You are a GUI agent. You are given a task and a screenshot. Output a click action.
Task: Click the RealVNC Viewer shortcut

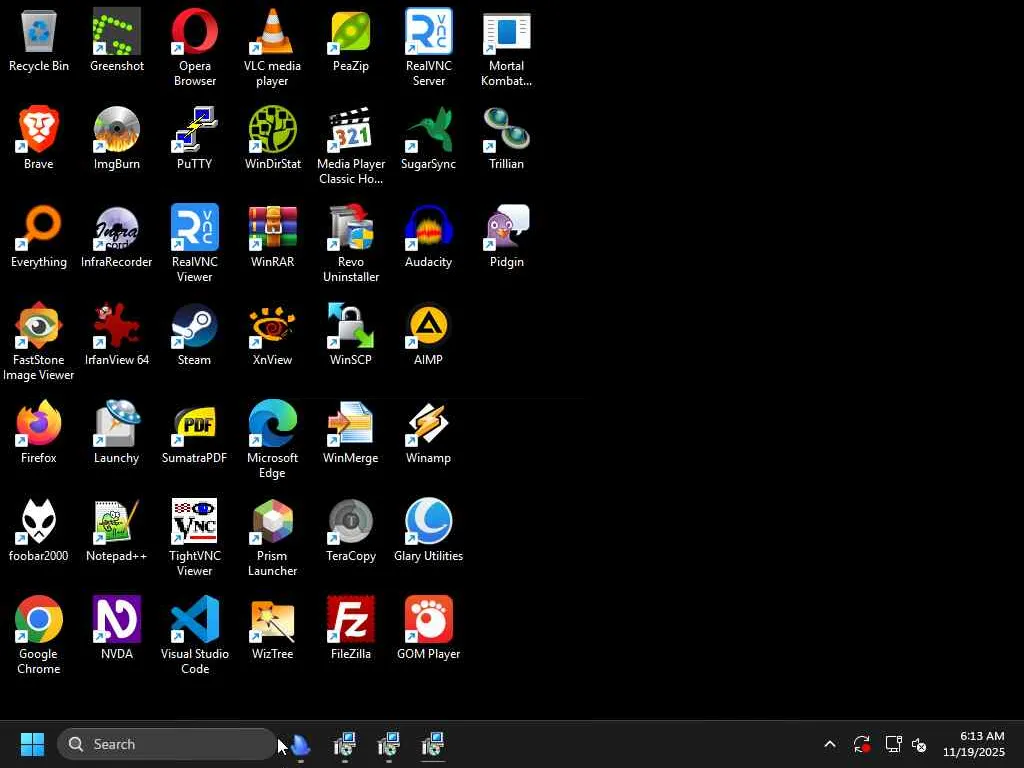pyautogui.click(x=195, y=244)
